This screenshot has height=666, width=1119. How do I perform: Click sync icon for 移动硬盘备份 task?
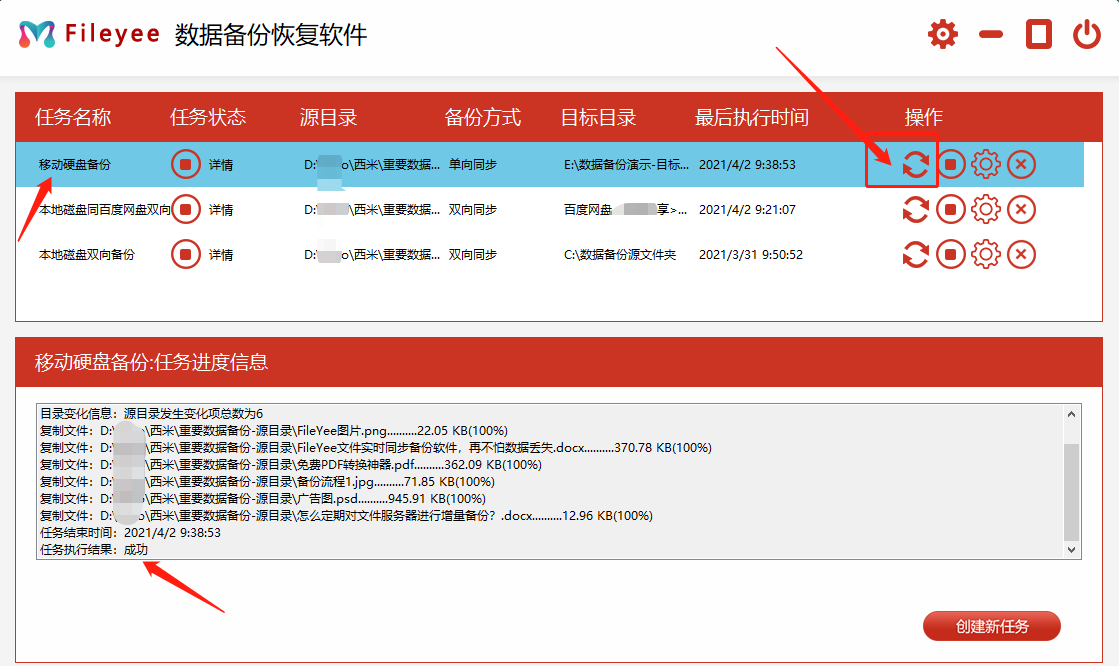pos(915,164)
